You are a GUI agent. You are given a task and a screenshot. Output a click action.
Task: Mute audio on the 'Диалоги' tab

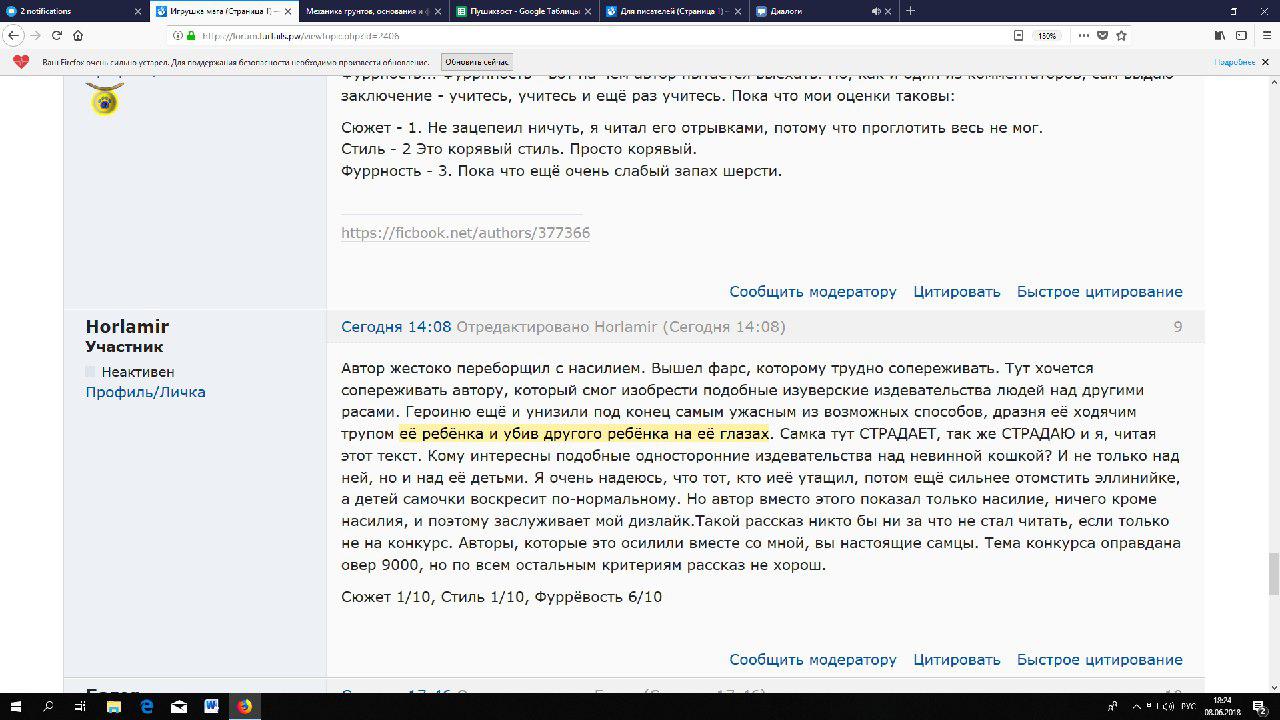[x=876, y=11]
